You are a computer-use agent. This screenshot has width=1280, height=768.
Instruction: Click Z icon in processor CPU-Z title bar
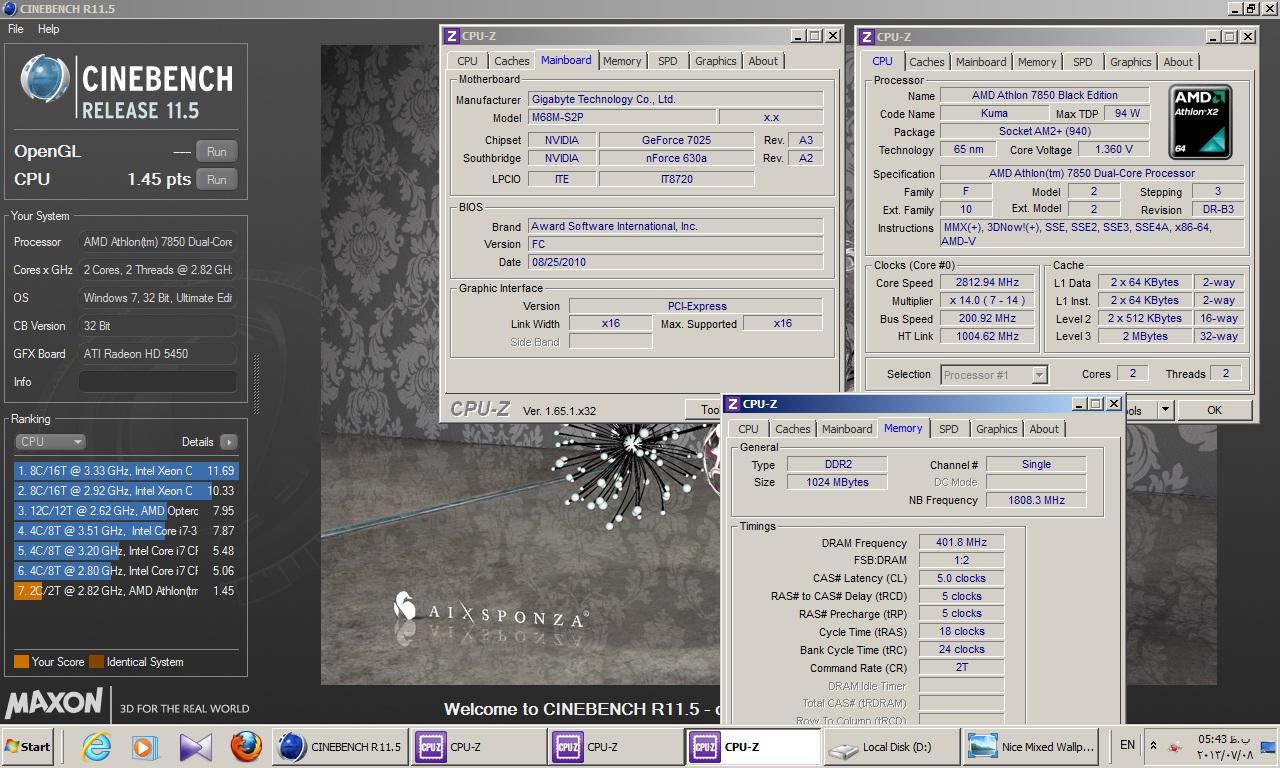(x=866, y=37)
